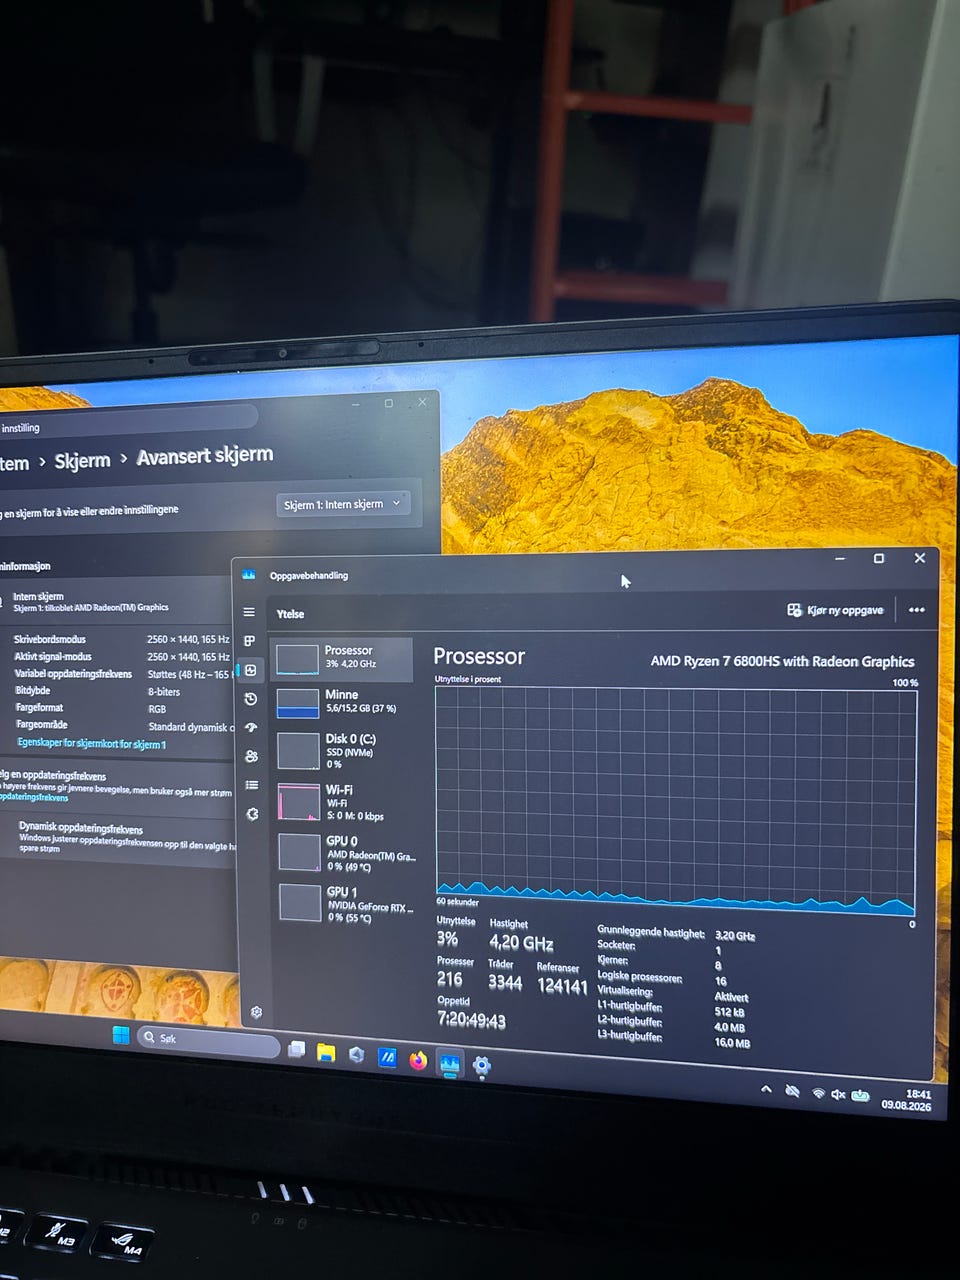
Task: Click 'AMD Ryzen 7 6800HS with Radeon Graphics' label
Action: coord(782,661)
